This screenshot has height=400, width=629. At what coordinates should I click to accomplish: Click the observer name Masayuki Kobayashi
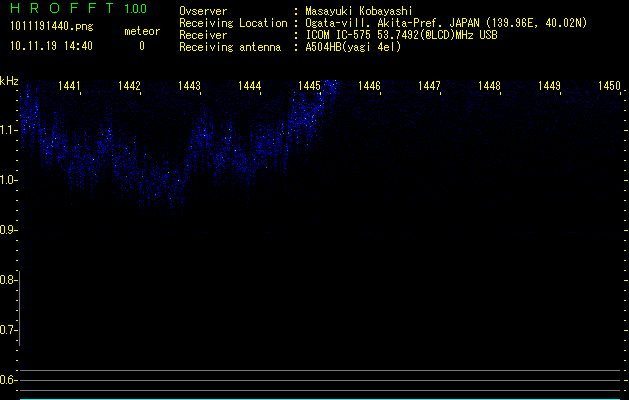(x=359, y=11)
